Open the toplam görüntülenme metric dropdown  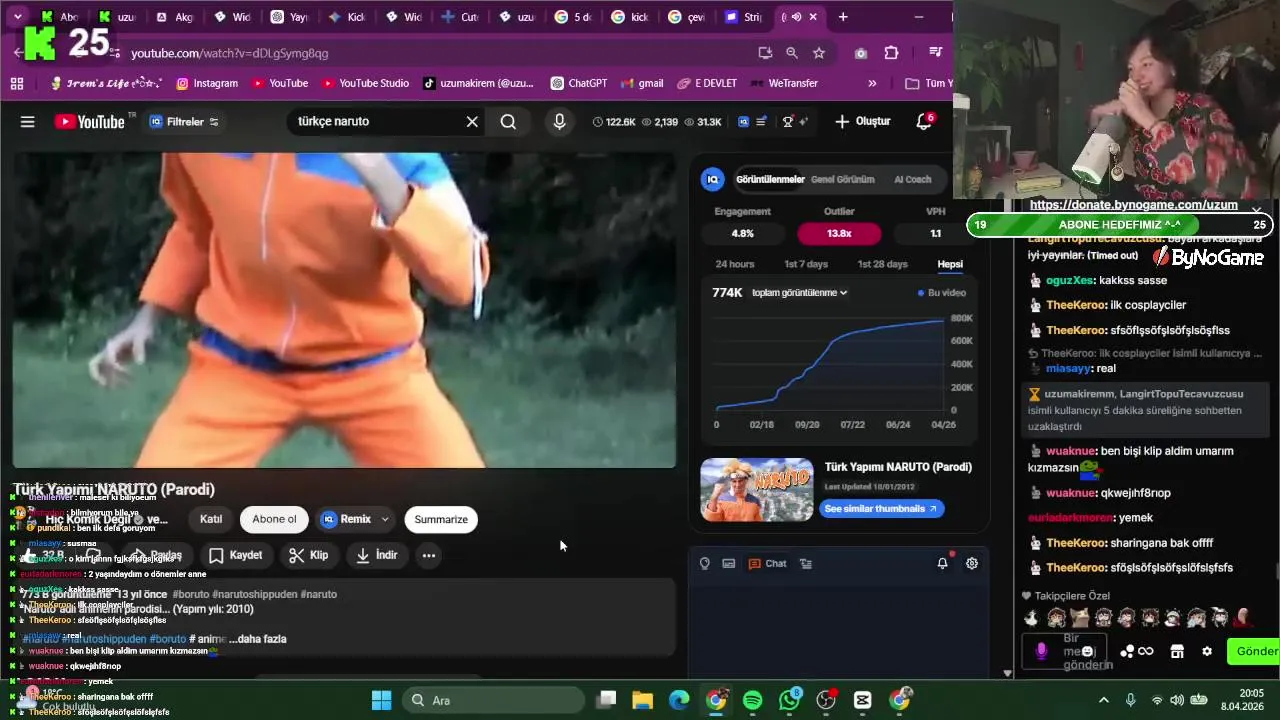[799, 293]
